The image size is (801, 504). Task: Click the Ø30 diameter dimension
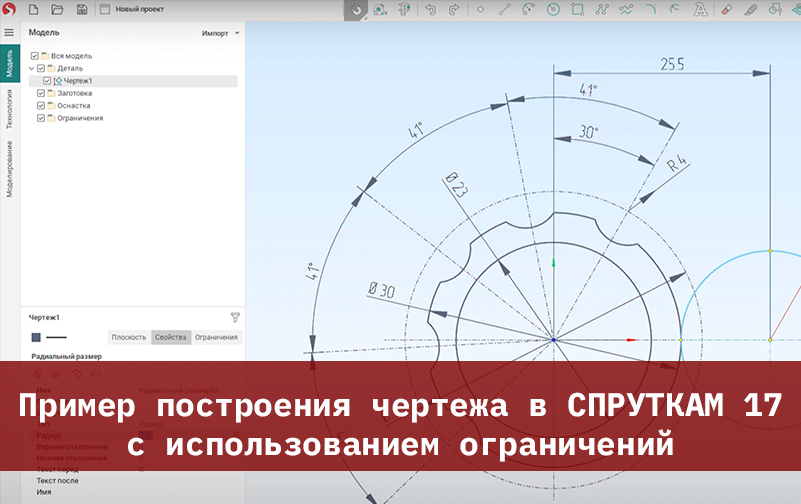click(382, 290)
